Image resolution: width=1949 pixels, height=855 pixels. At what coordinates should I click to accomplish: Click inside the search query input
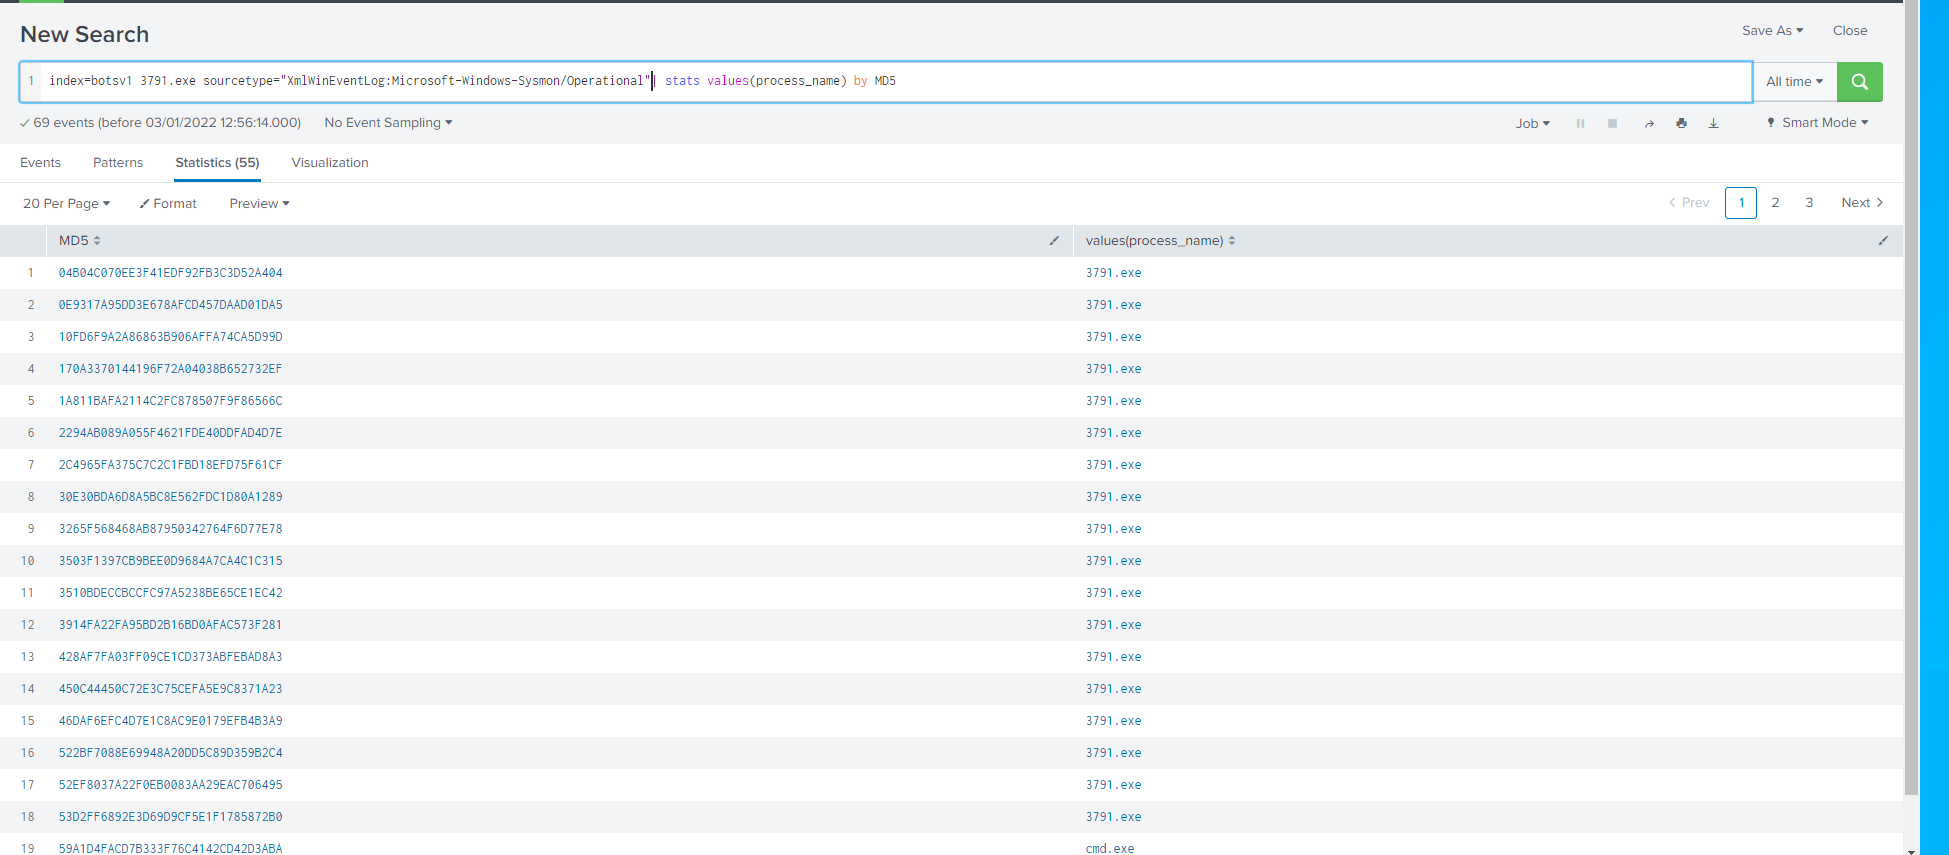pos(1200,81)
